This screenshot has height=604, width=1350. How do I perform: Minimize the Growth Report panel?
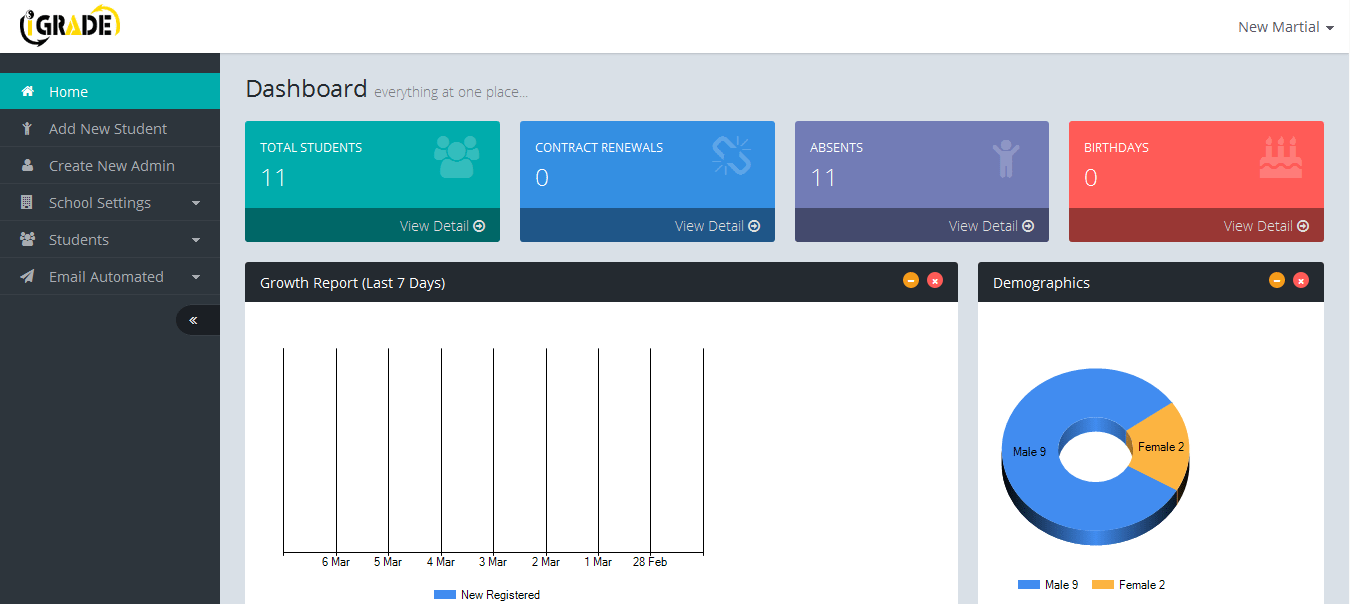911,280
